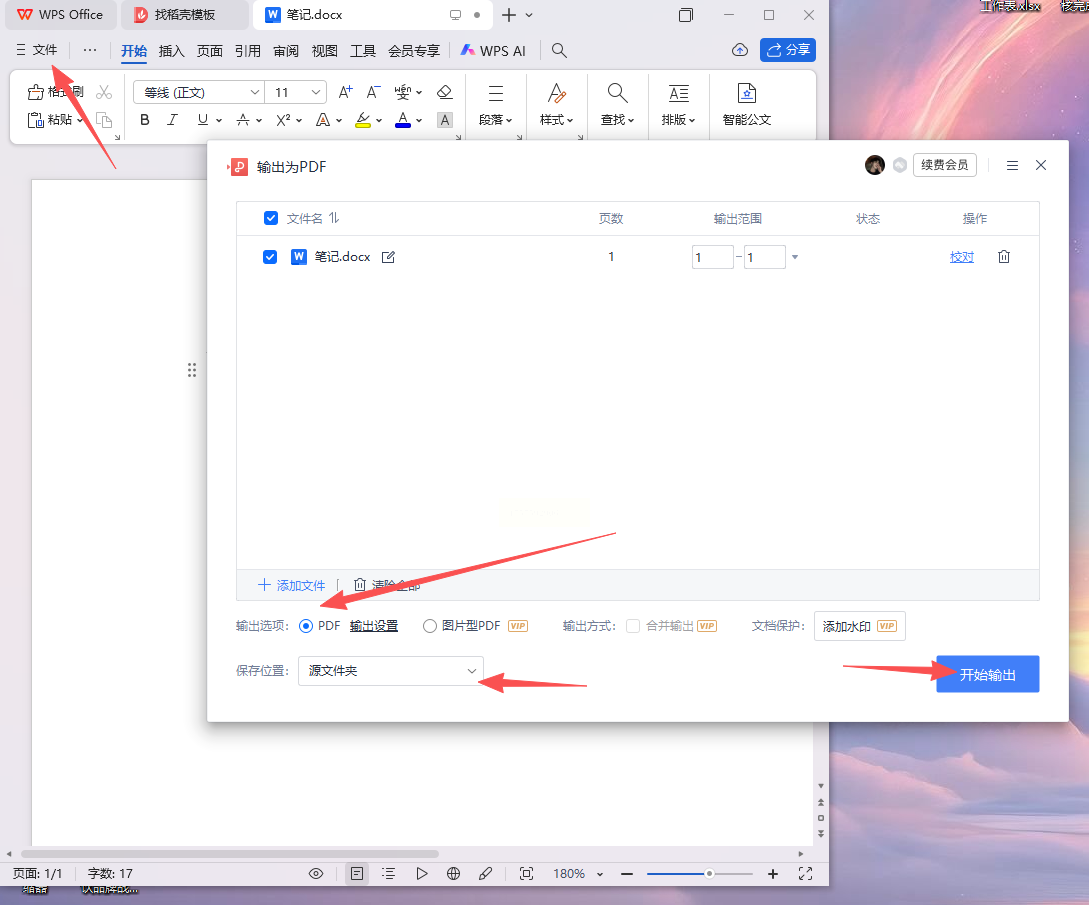Viewport: 1089px width, 905px height.
Task: Open the WPS AI tab
Action: tap(493, 51)
